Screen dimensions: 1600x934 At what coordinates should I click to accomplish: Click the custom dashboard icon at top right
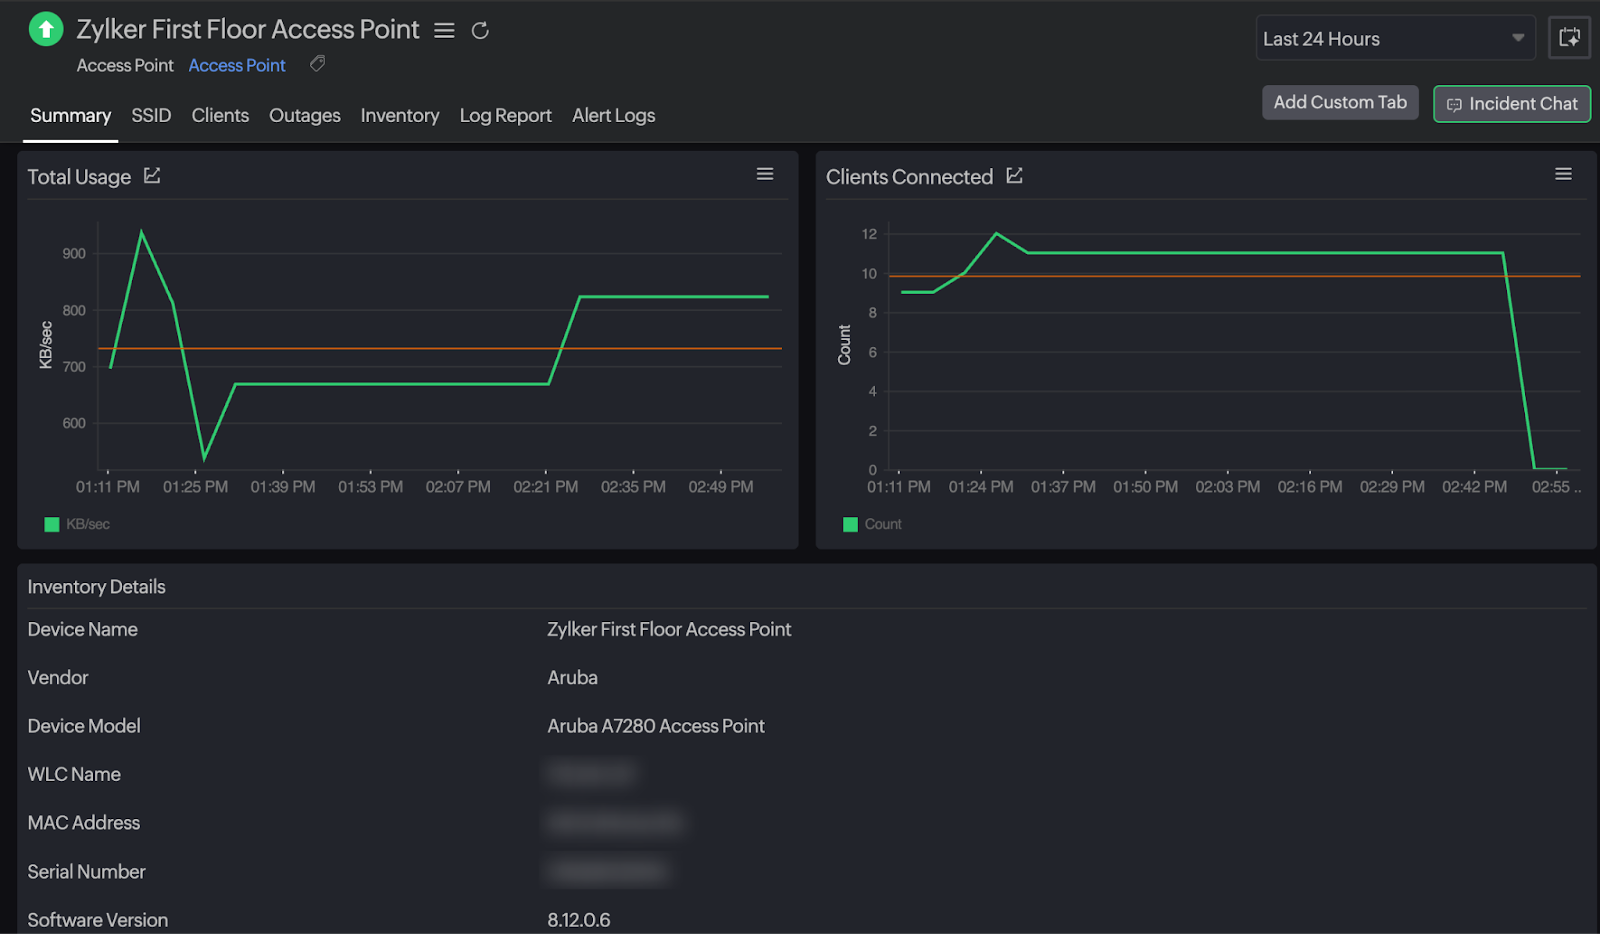[x=1569, y=37]
